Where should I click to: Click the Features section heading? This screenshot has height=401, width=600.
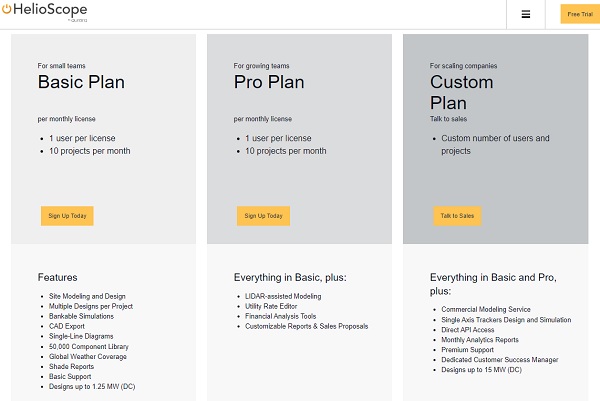pyautogui.click(x=57, y=277)
